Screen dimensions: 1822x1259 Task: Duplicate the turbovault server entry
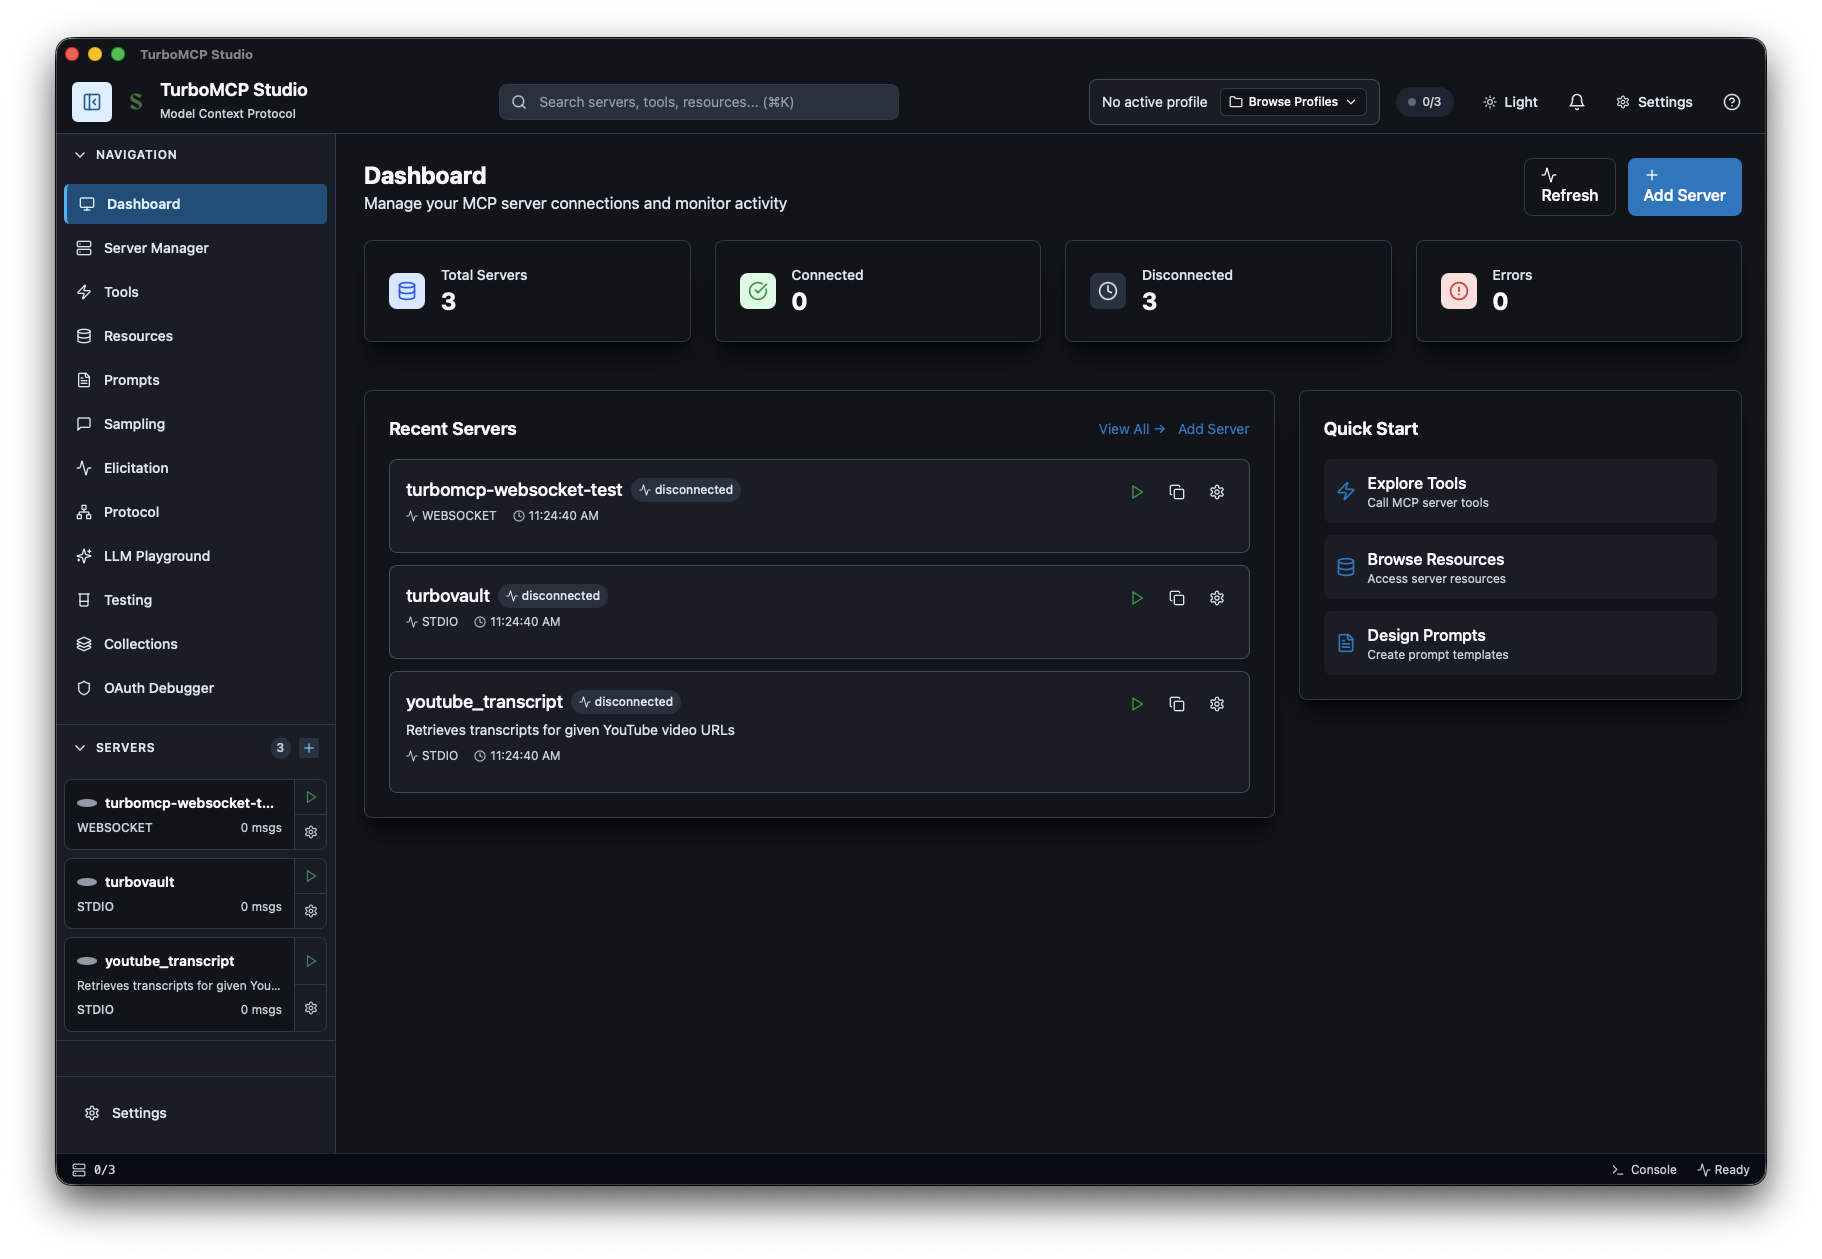1177,598
